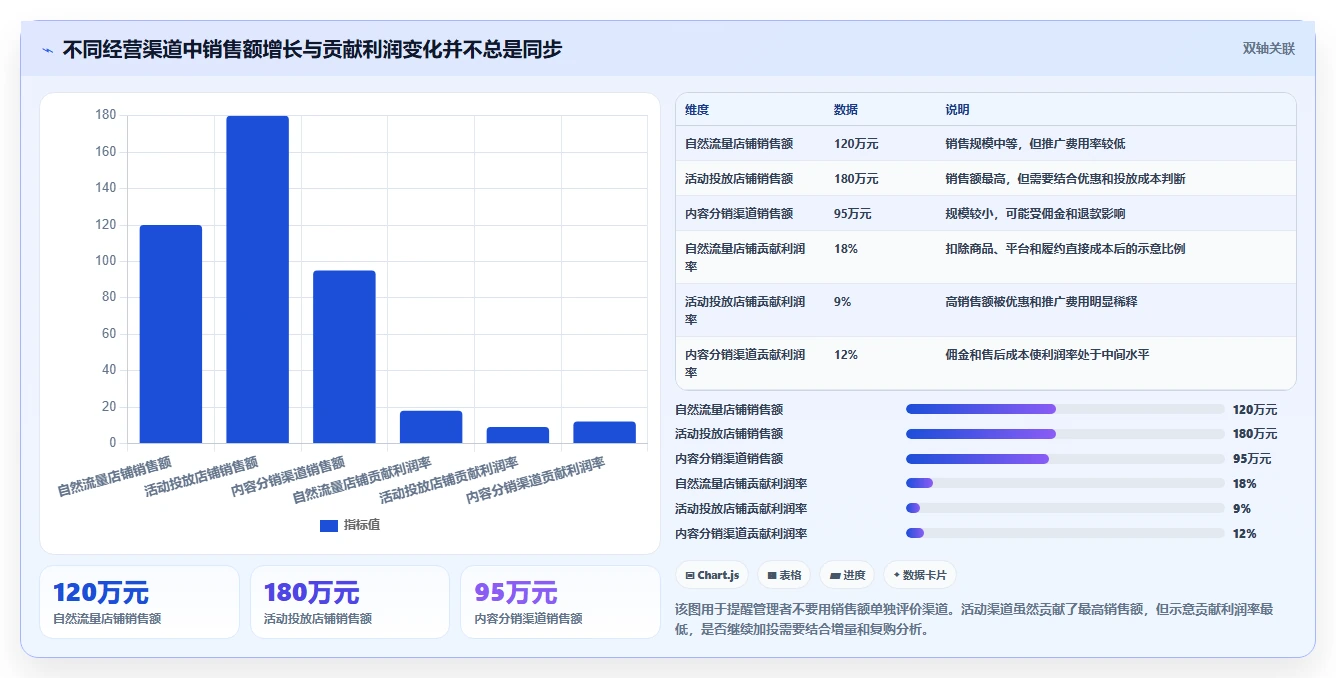Click progress bar for 自然流量店铺贡献利润率
The image size is (1336, 678).
[1065, 483]
